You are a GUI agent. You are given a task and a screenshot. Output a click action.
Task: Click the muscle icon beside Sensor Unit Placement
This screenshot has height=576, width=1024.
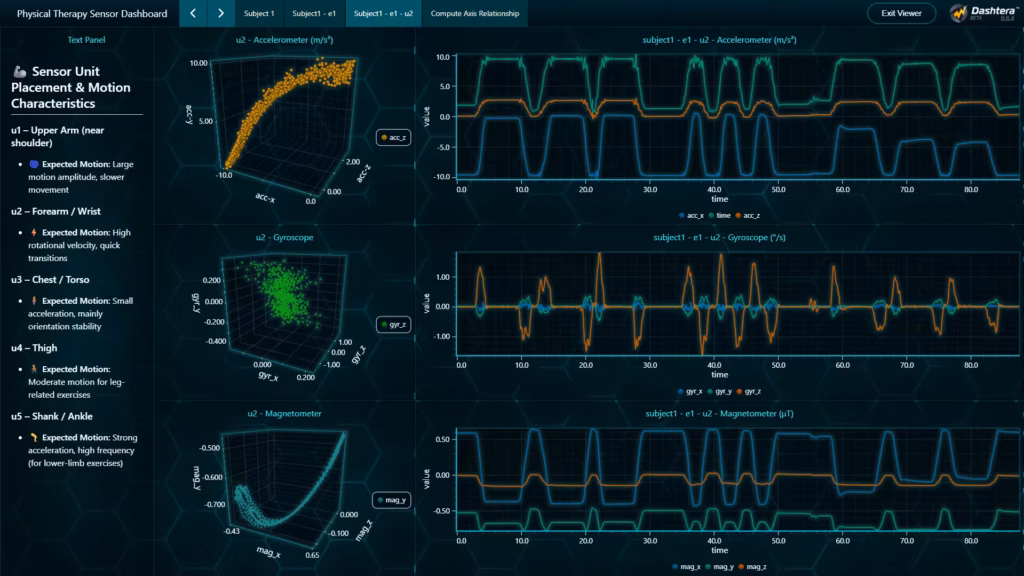coord(20,71)
